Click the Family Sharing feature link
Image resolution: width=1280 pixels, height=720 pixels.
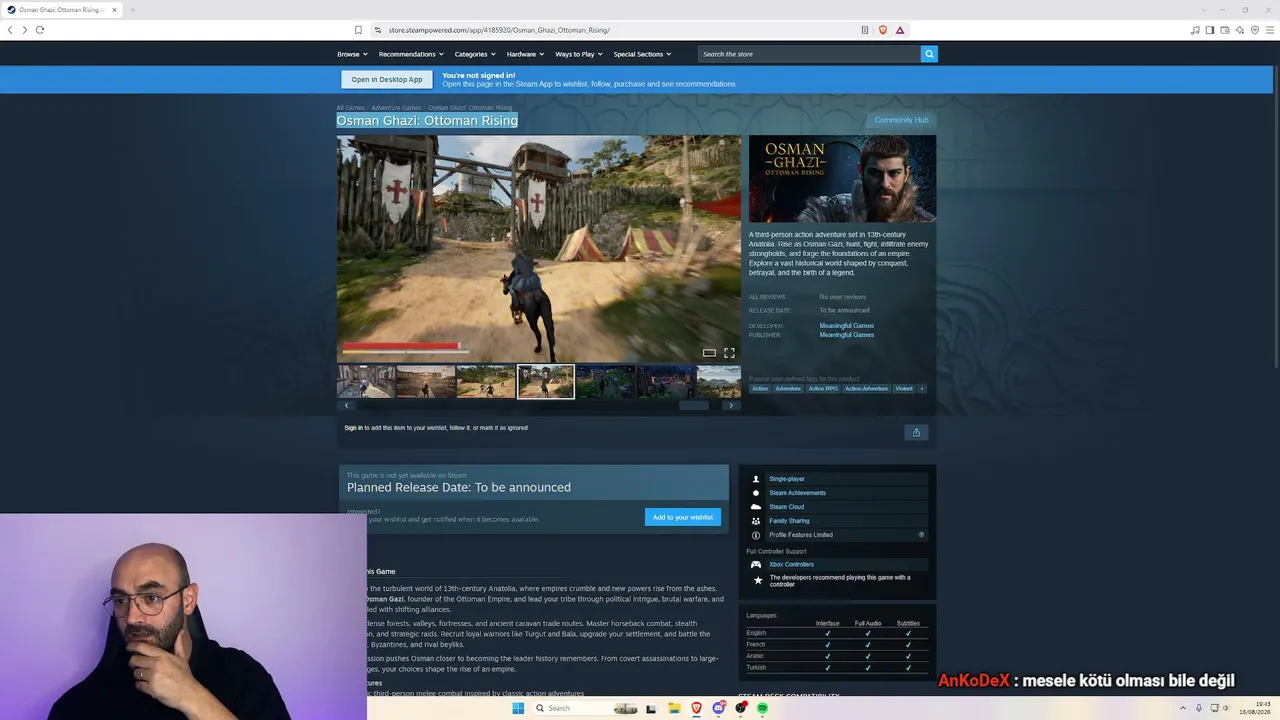pyautogui.click(x=789, y=521)
